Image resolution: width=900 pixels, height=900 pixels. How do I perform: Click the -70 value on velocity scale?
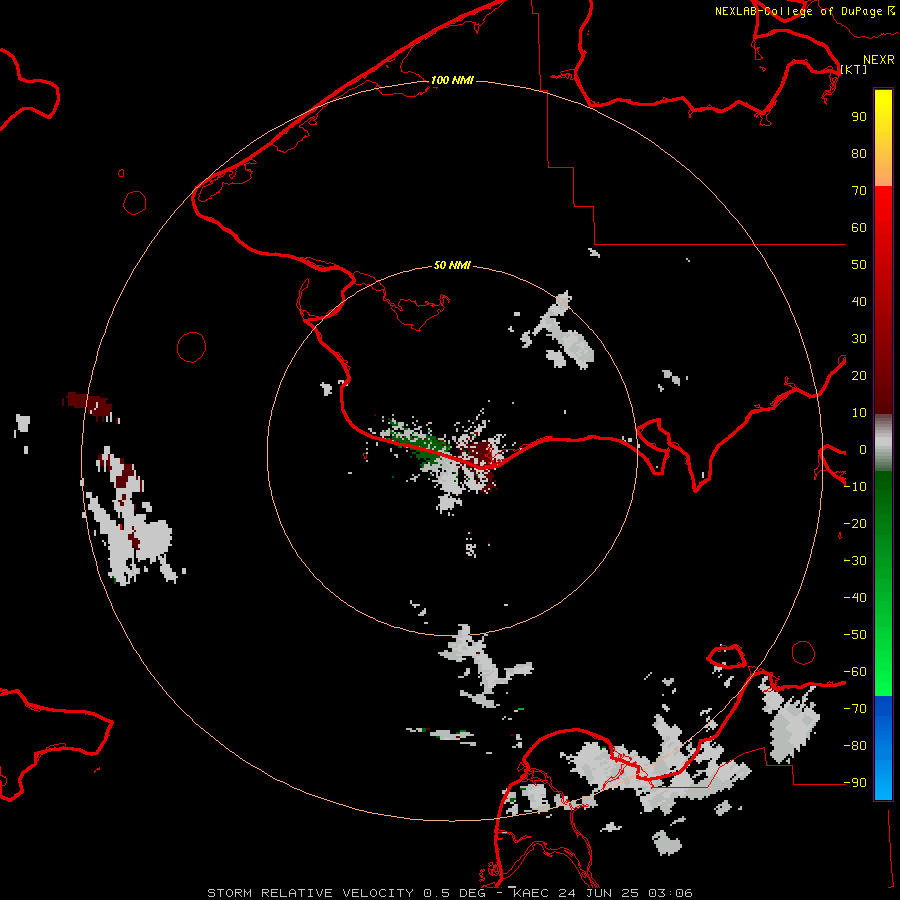(855, 709)
